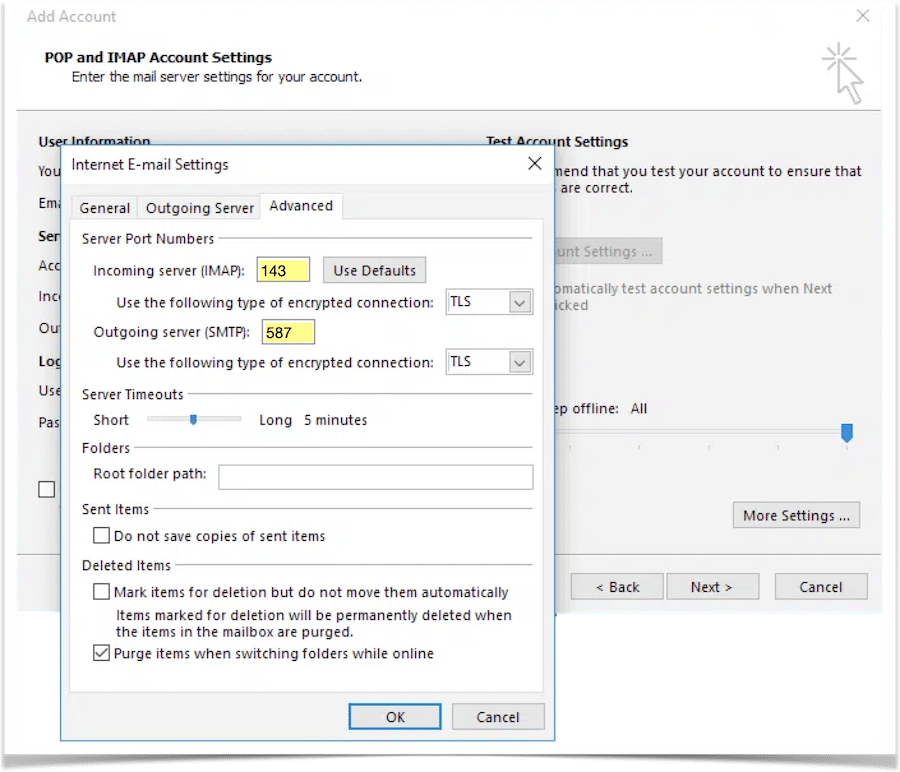Click the Incoming server IMAP port field
900x772 pixels.
(284, 271)
